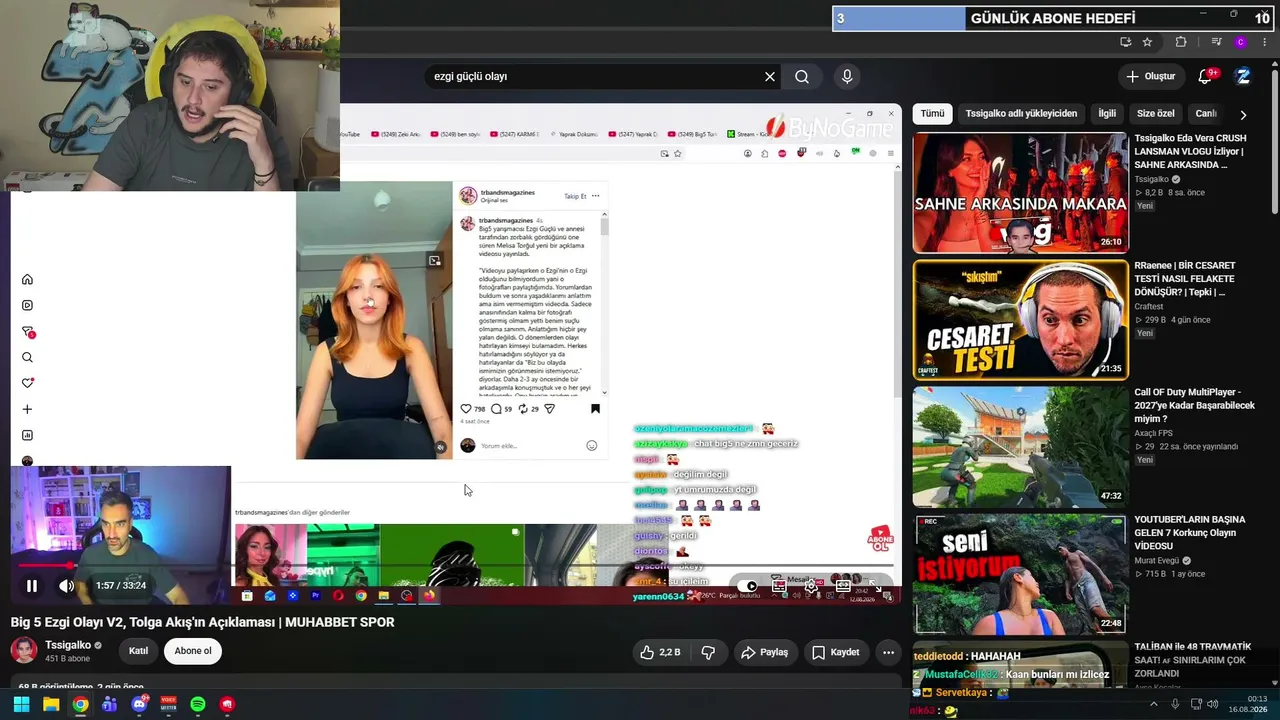The image size is (1280, 720).
Task: Click install app icon in address bar
Action: coord(1126,42)
